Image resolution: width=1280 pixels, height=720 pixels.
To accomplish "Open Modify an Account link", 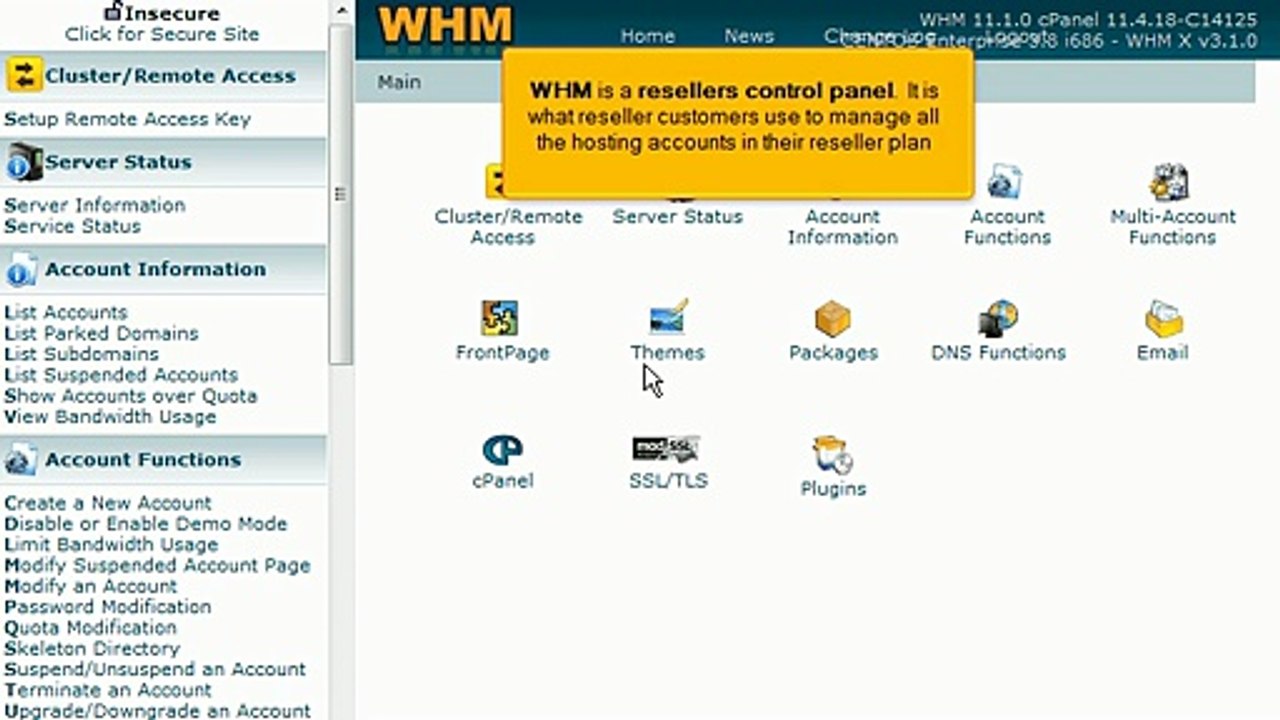I will pyautogui.click(x=91, y=587).
